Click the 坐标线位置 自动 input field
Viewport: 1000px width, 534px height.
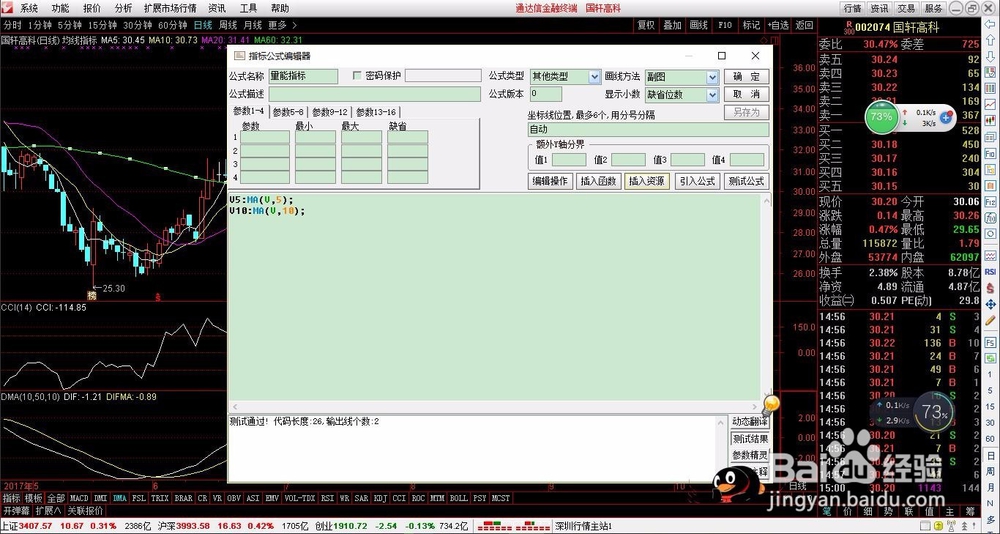(649, 130)
